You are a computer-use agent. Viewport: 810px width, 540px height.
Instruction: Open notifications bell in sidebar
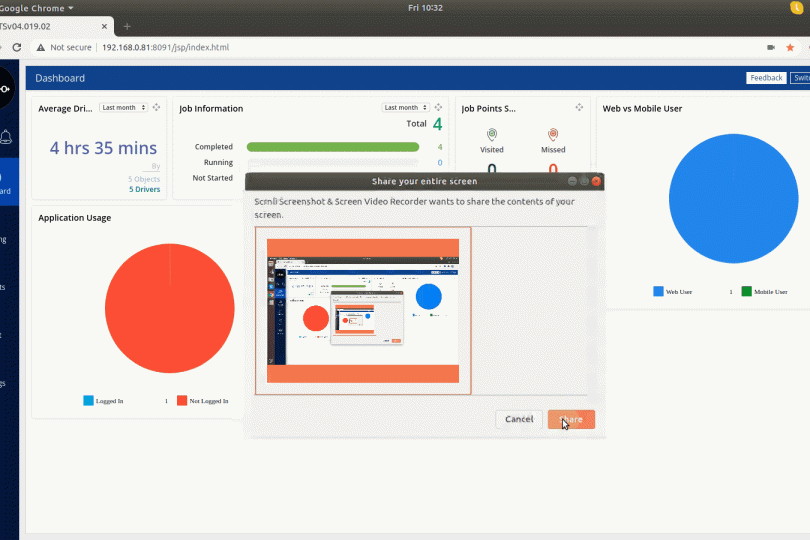6,137
